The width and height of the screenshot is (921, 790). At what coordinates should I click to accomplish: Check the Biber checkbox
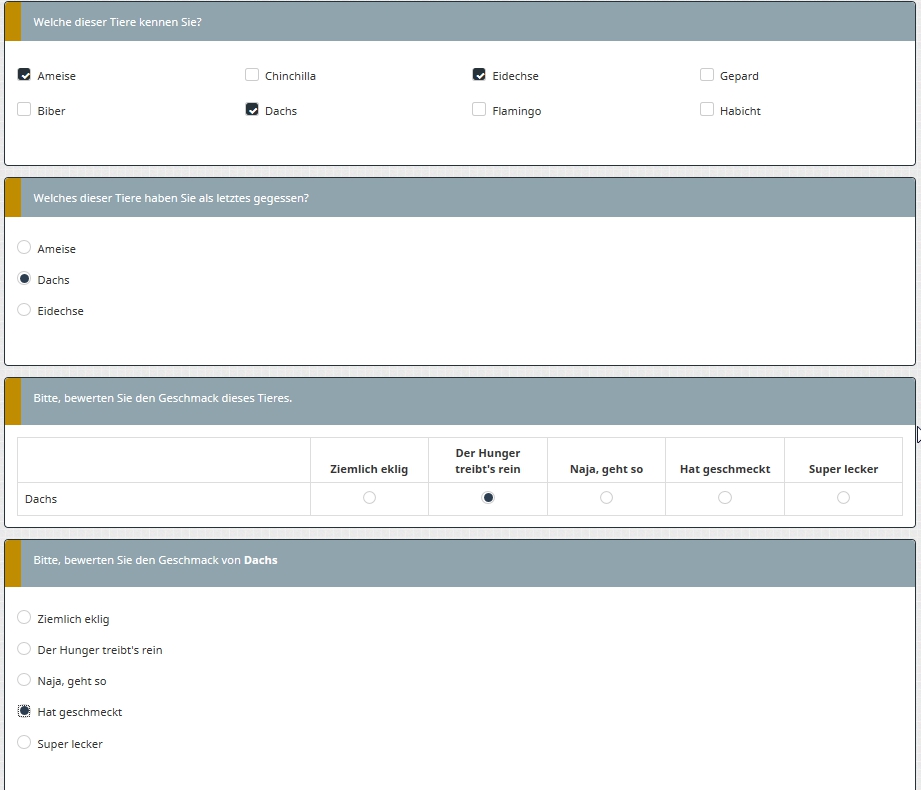tap(25, 110)
